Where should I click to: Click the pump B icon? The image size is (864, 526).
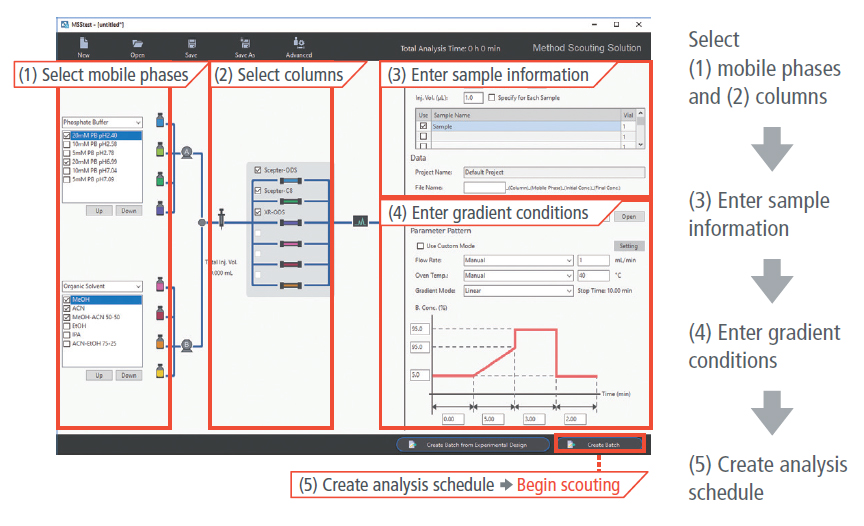[187, 346]
